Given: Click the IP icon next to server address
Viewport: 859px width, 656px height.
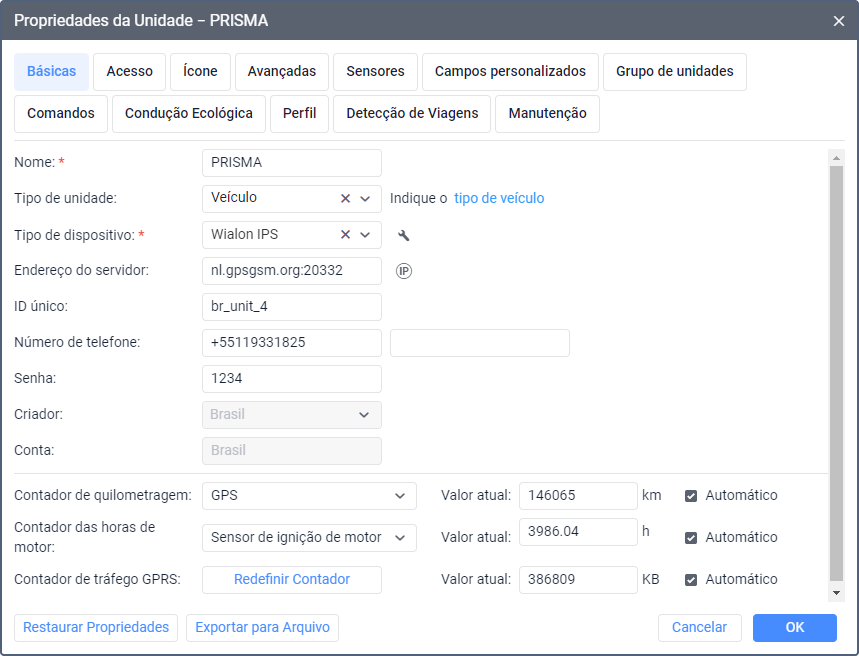Looking at the screenshot, I should pos(404,271).
